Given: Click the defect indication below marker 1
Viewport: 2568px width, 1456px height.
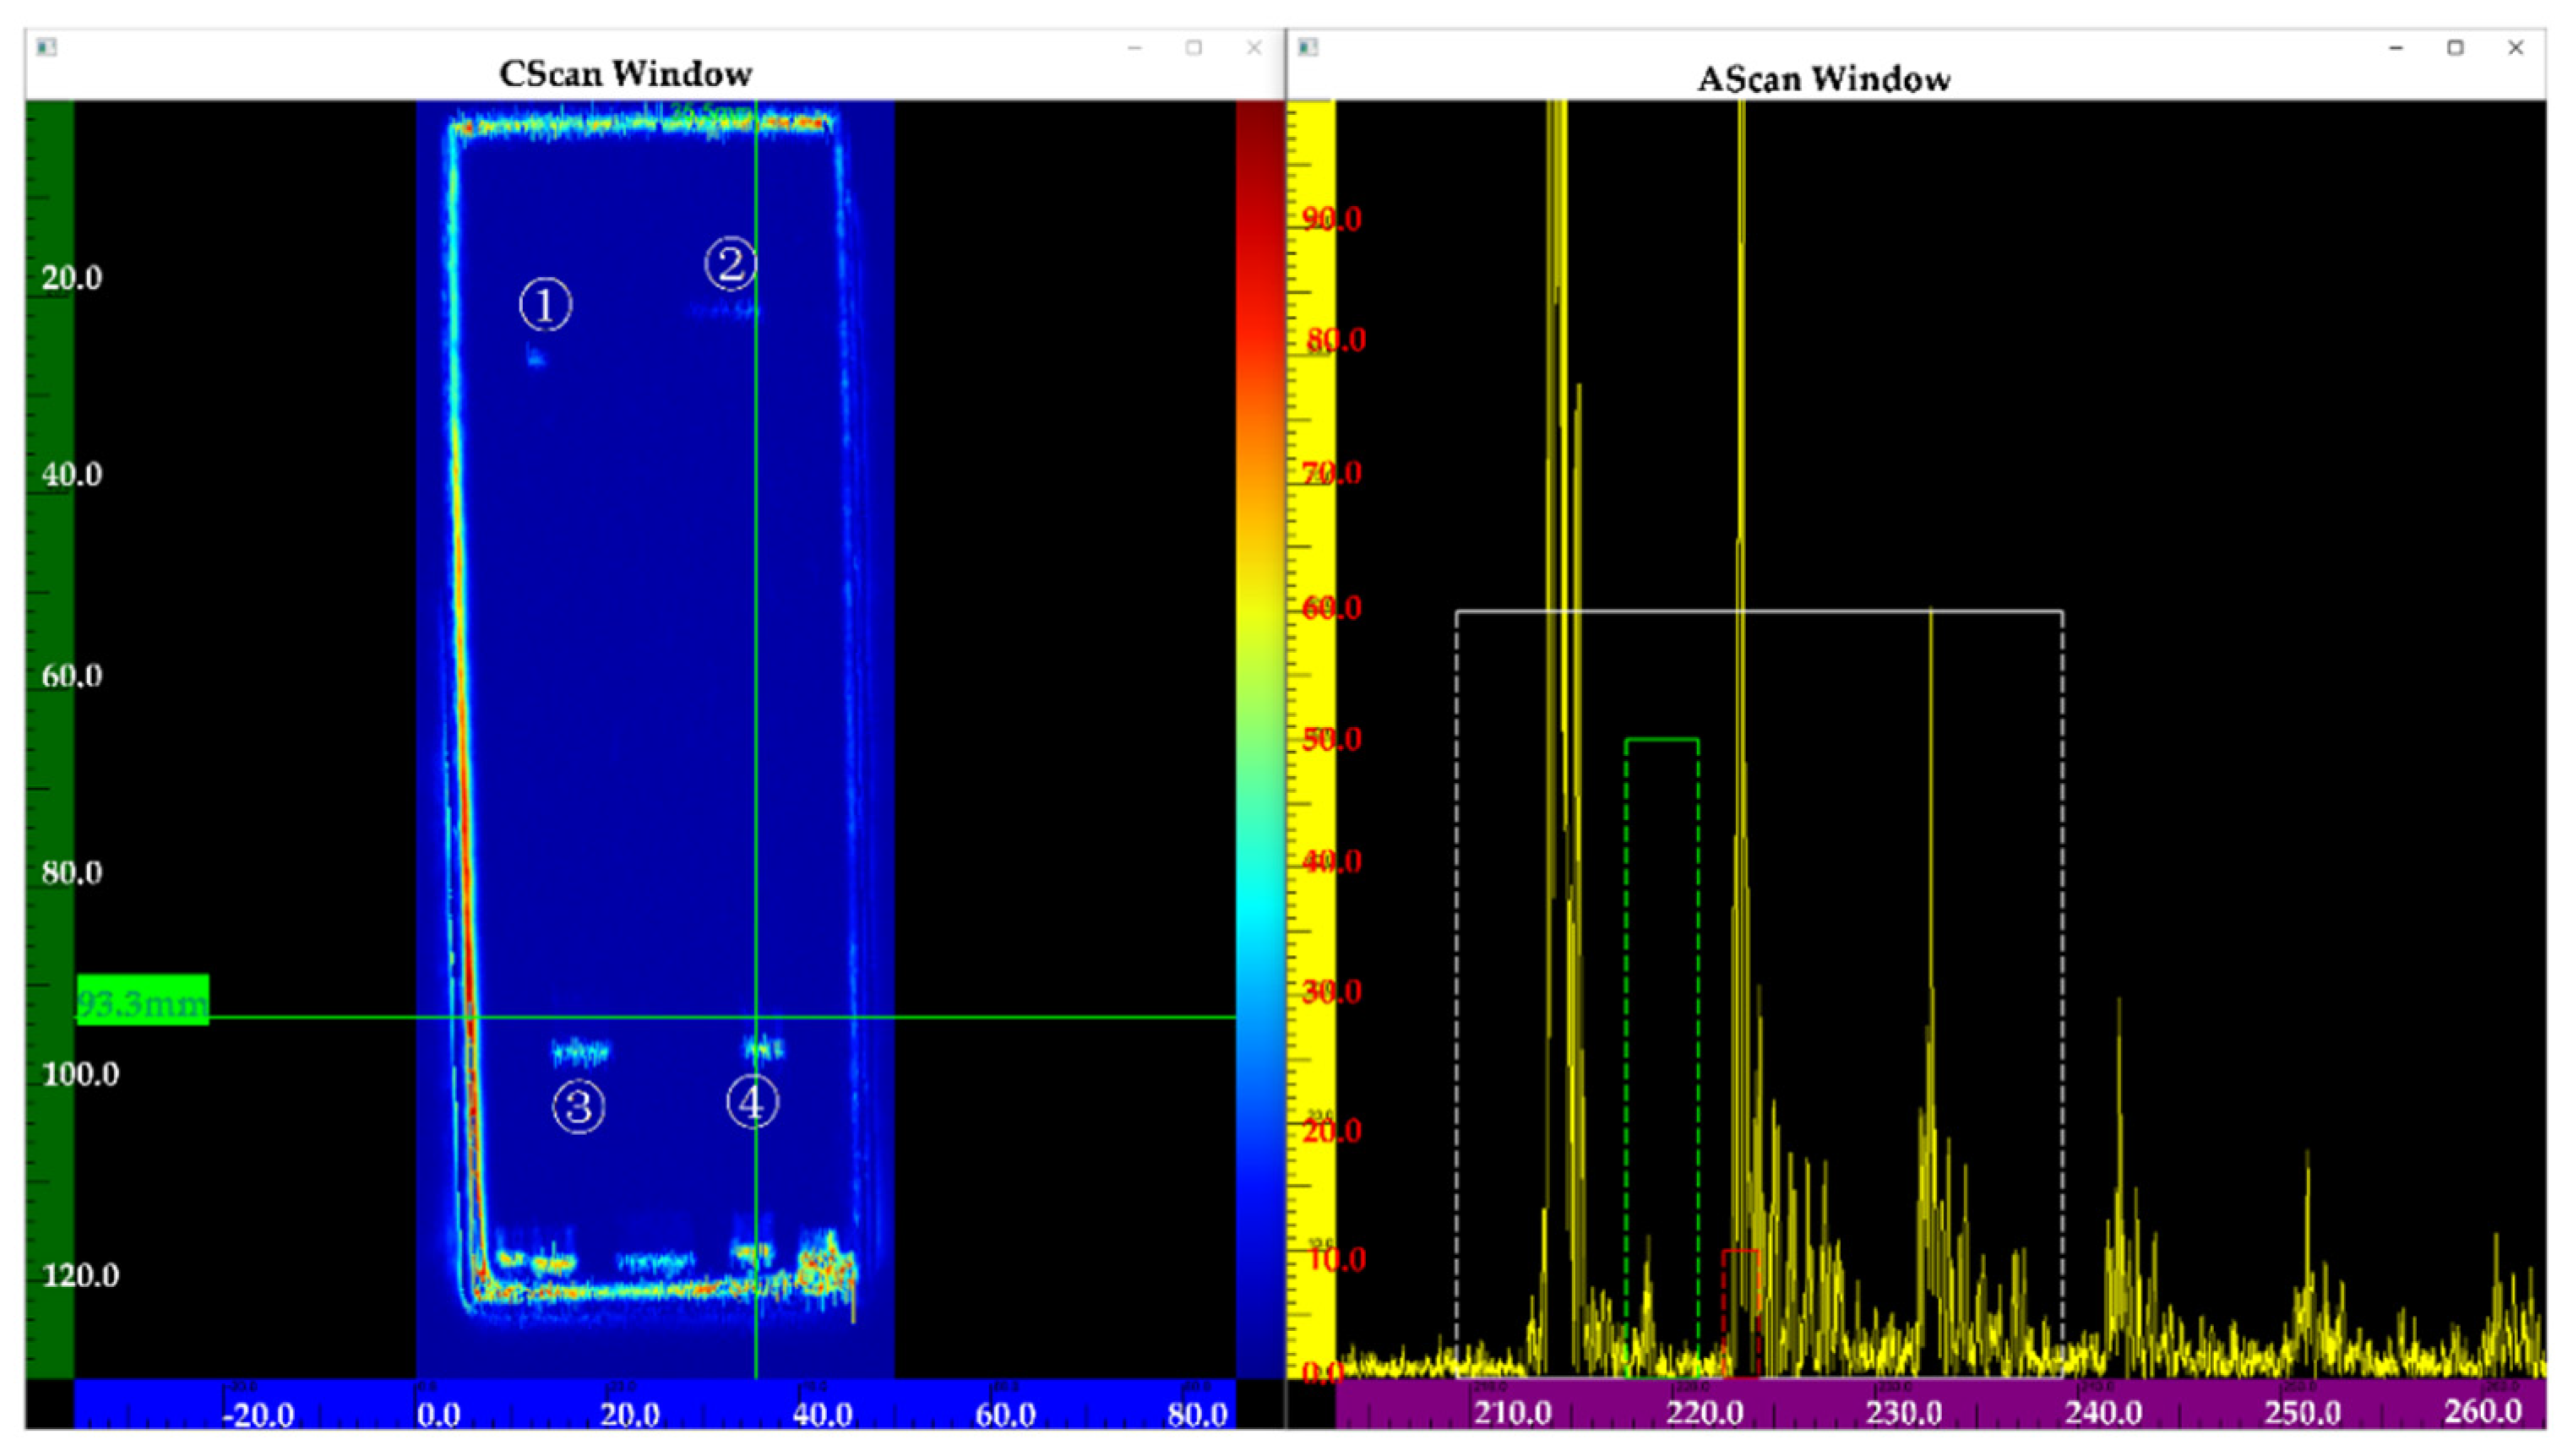Looking at the screenshot, I should click(x=537, y=356).
